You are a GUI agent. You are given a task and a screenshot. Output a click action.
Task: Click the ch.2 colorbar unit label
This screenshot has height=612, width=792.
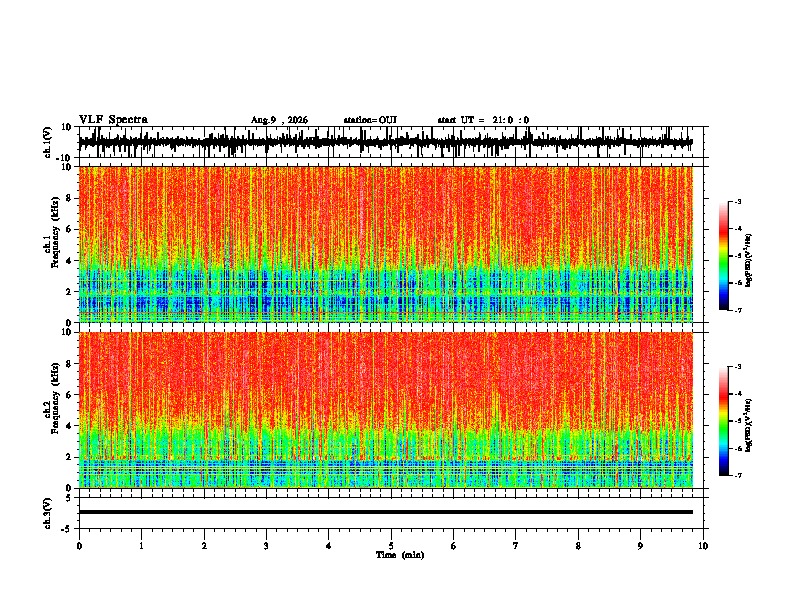(749, 425)
